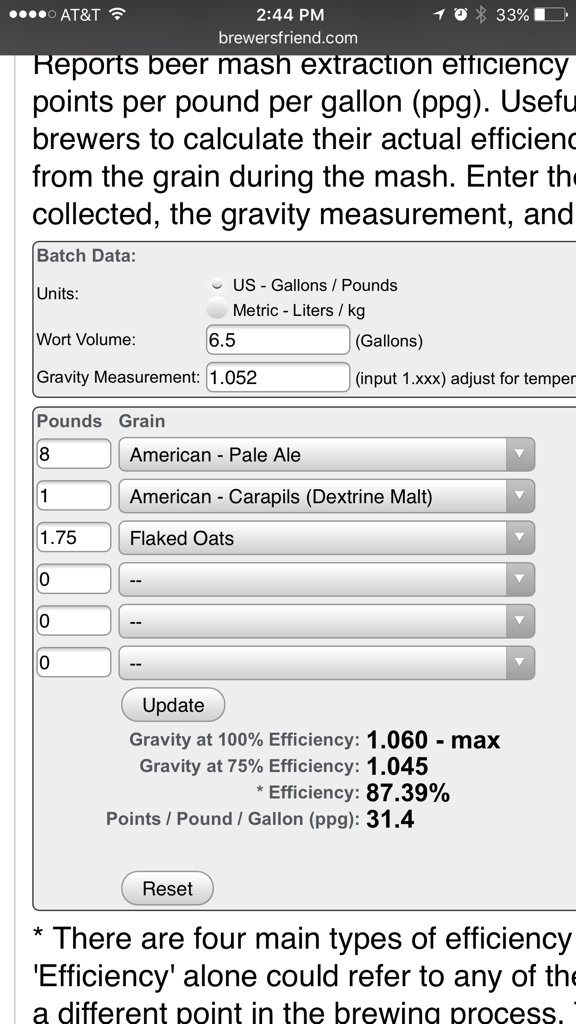This screenshot has height=1024, width=576.
Task: Open the Flaked Oats grain dropdown
Action: point(327,538)
